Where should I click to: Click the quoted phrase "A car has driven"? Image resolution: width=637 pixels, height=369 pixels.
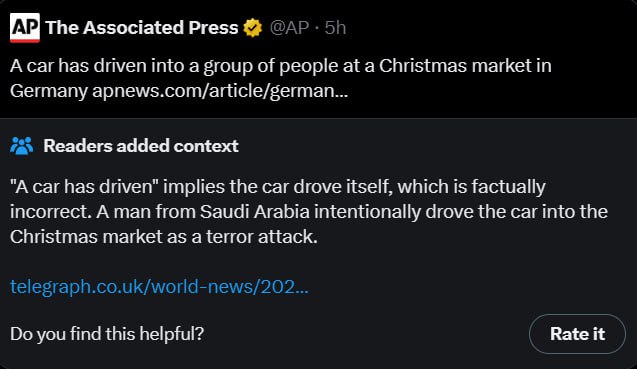coord(84,187)
